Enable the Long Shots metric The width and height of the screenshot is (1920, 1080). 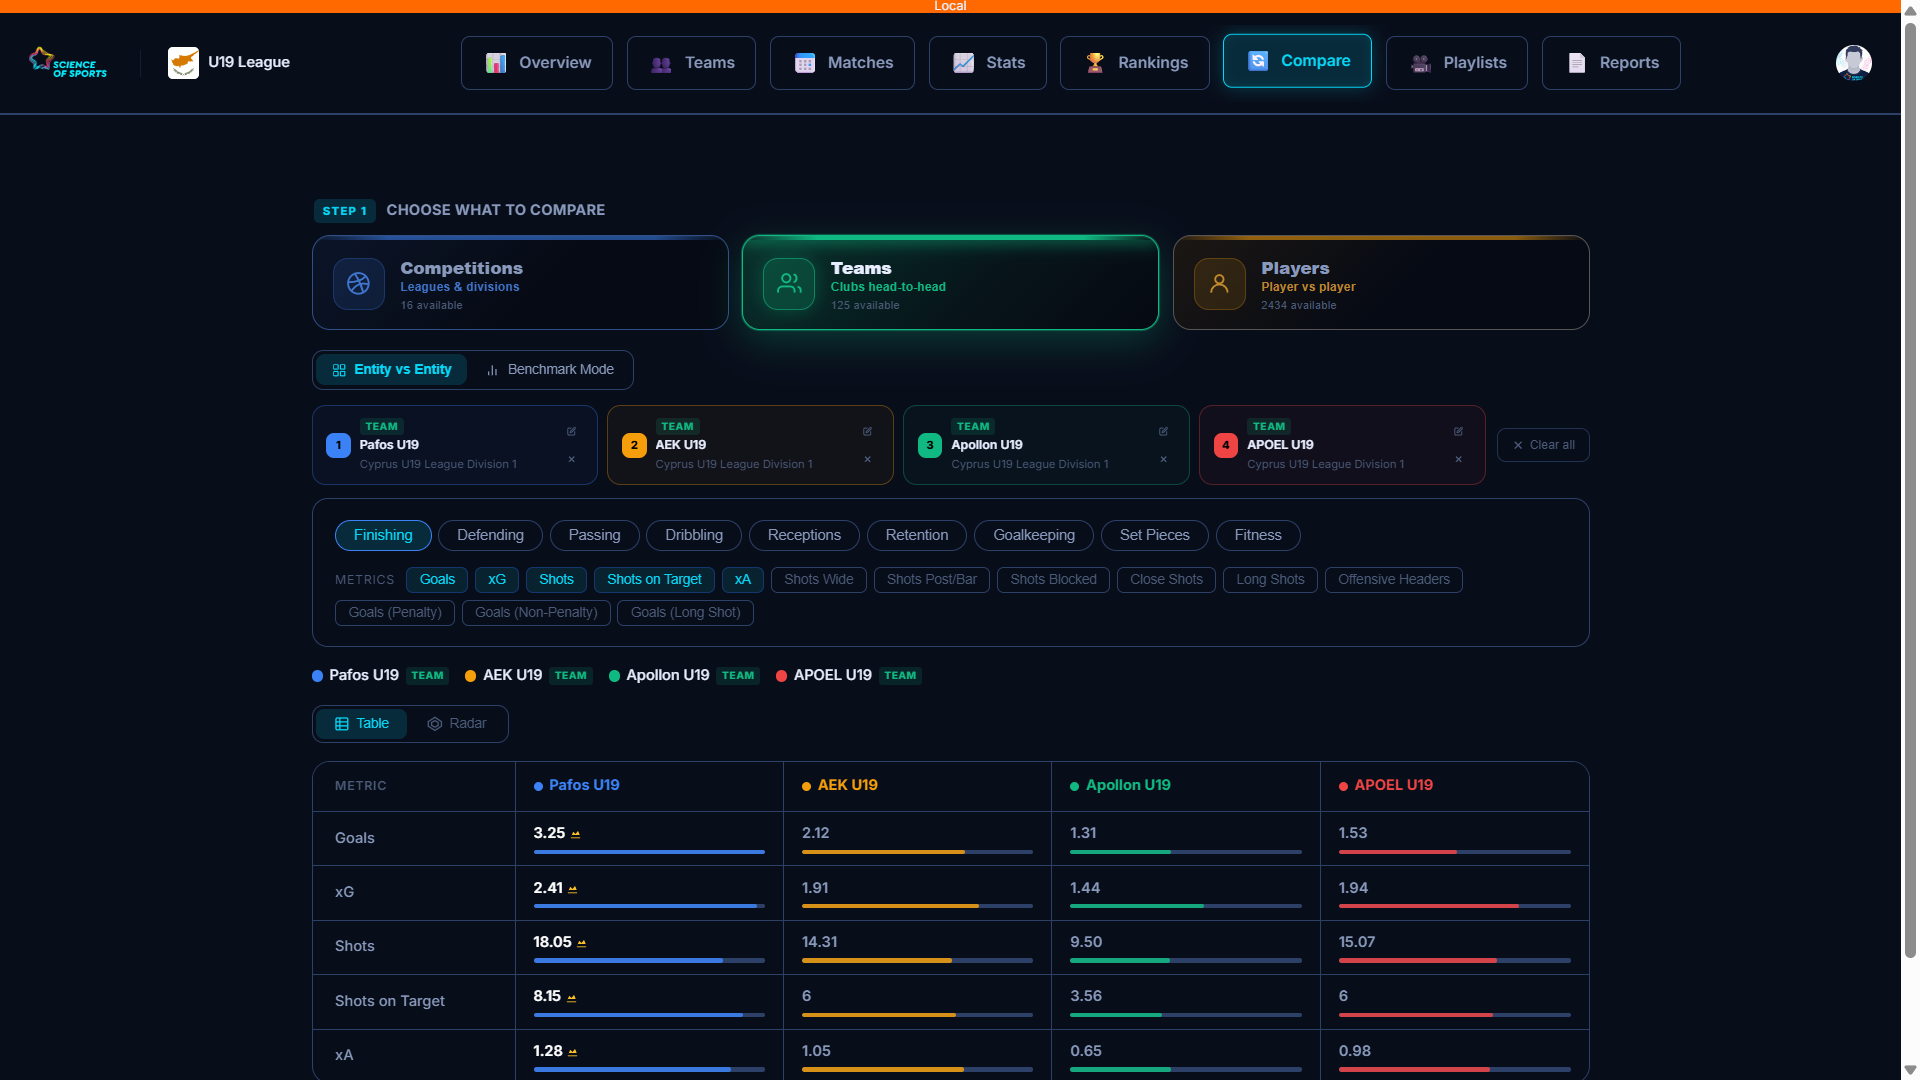pos(1270,580)
